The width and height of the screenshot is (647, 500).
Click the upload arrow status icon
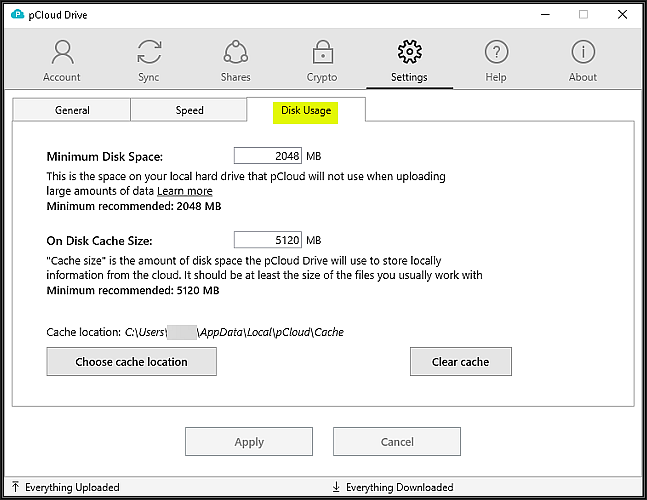(x=15, y=487)
